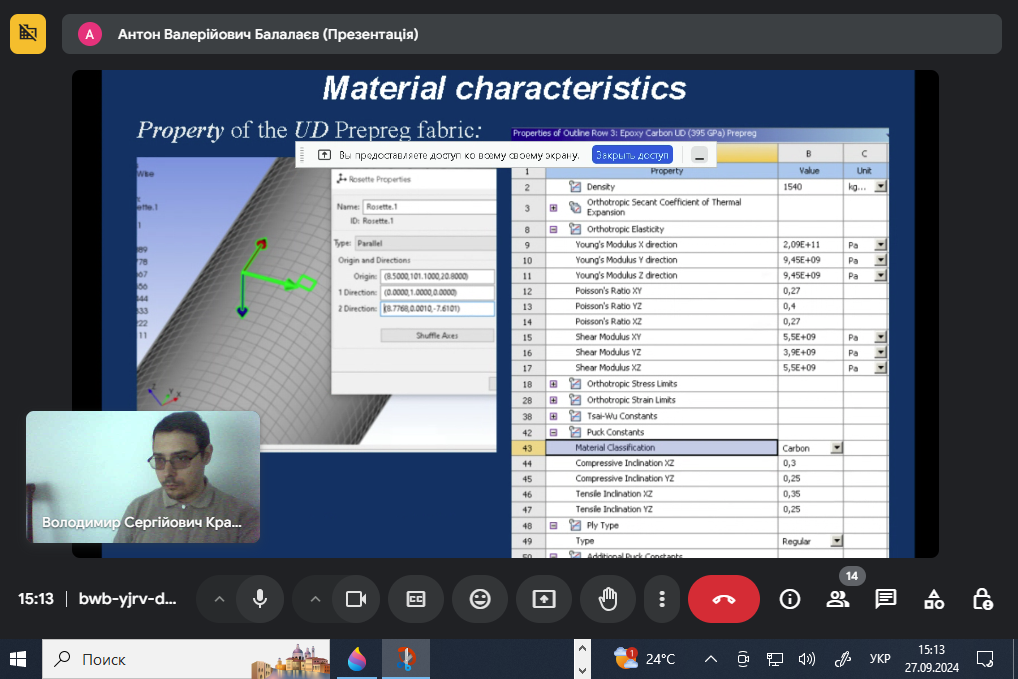Toggle the camera on or off
1018x679 pixels.
354,599
